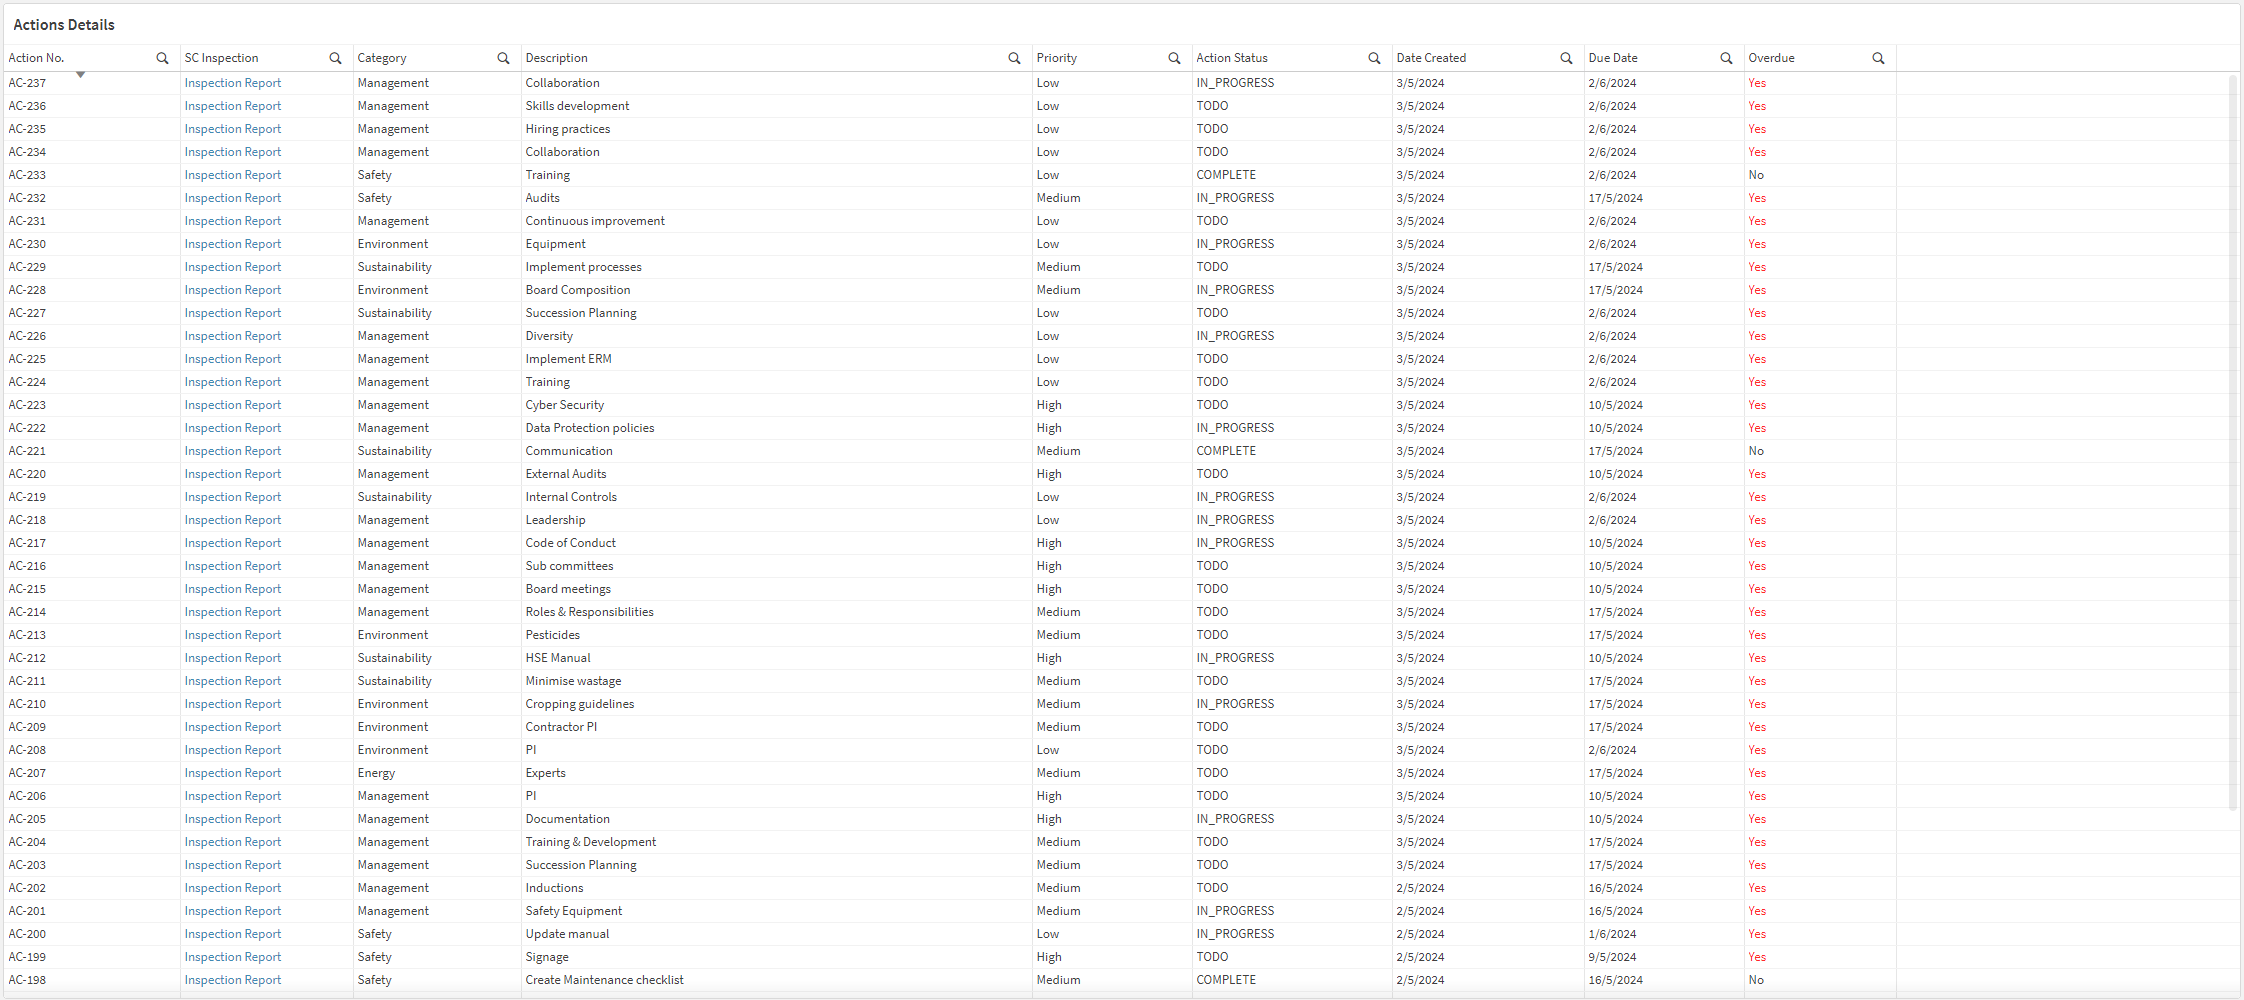The height and width of the screenshot is (1000, 2244).
Task: Click Inspection Report link in AC-198 row
Action: (x=232, y=980)
